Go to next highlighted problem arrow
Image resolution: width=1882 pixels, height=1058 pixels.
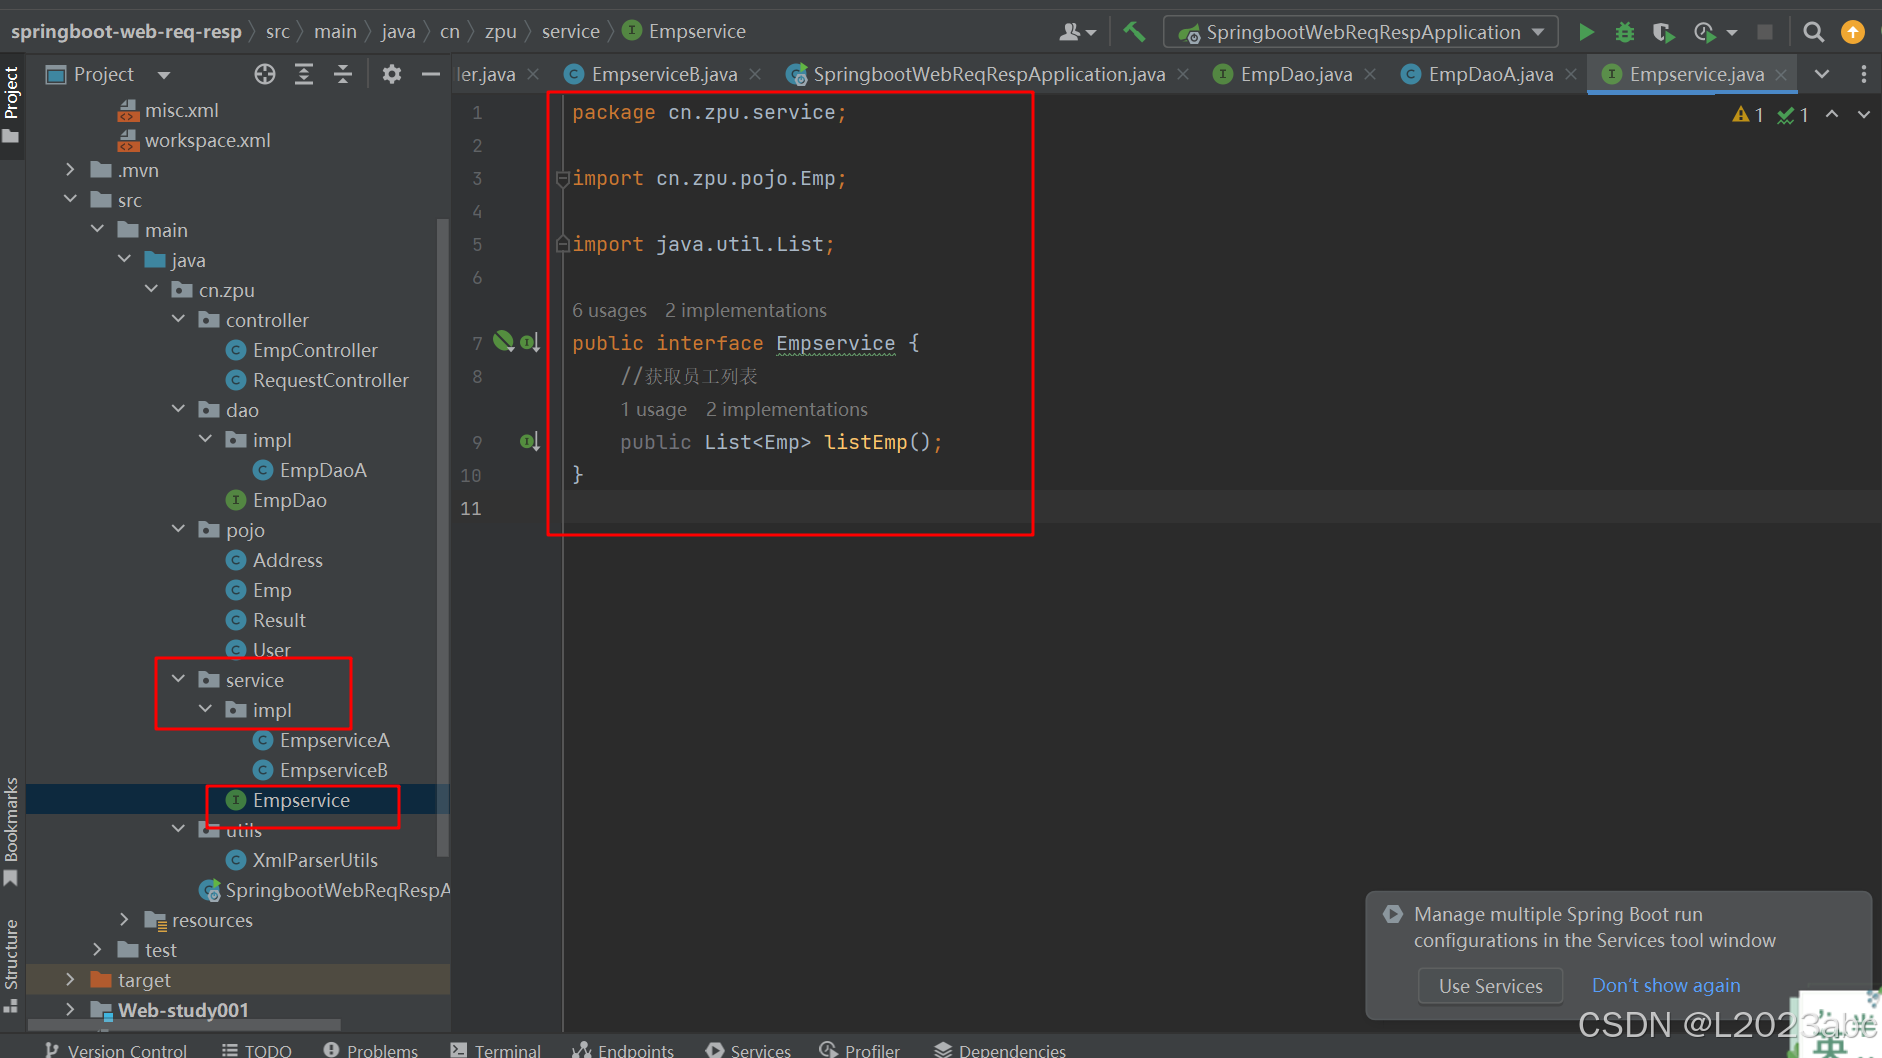click(1864, 115)
